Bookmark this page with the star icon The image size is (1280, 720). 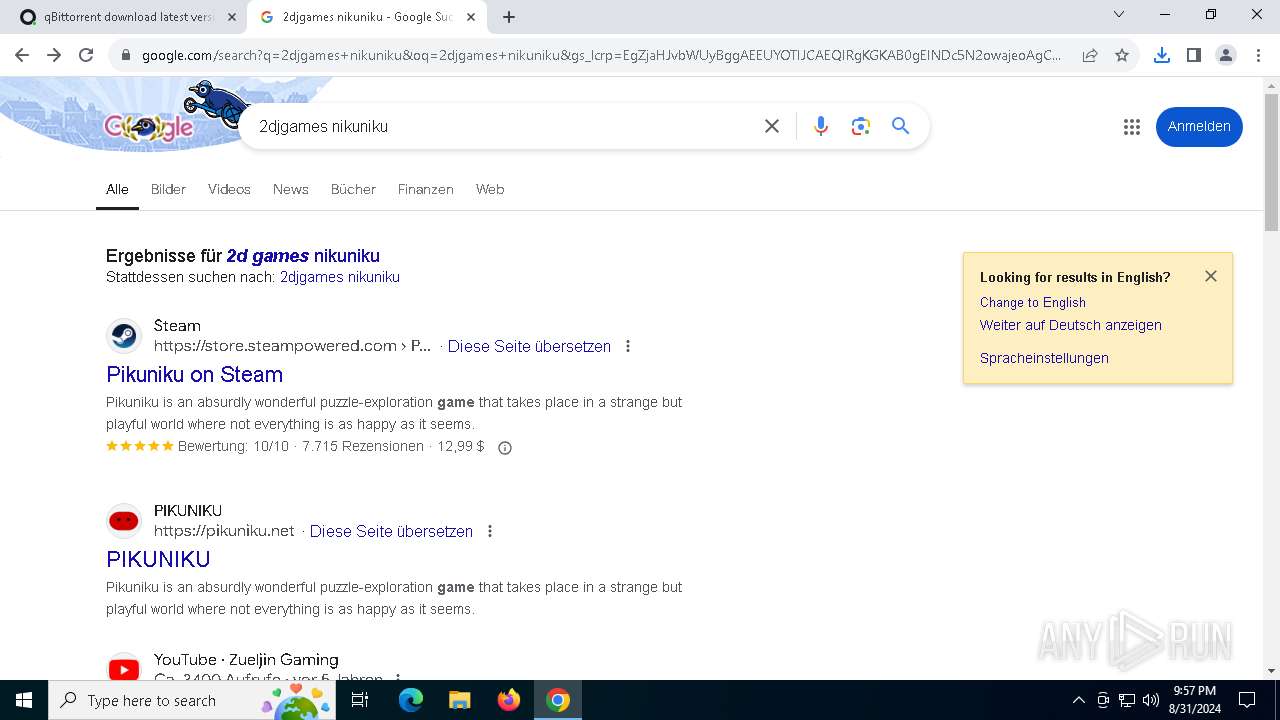click(1122, 55)
